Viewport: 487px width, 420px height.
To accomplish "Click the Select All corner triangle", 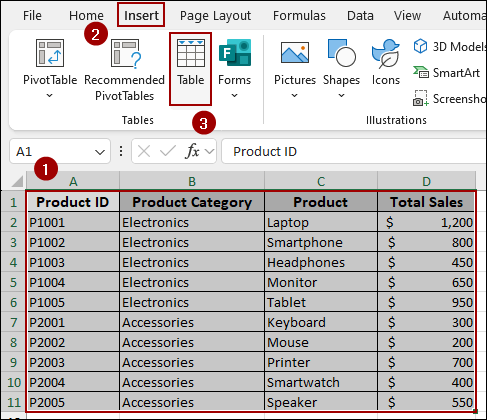I will coord(17,181).
